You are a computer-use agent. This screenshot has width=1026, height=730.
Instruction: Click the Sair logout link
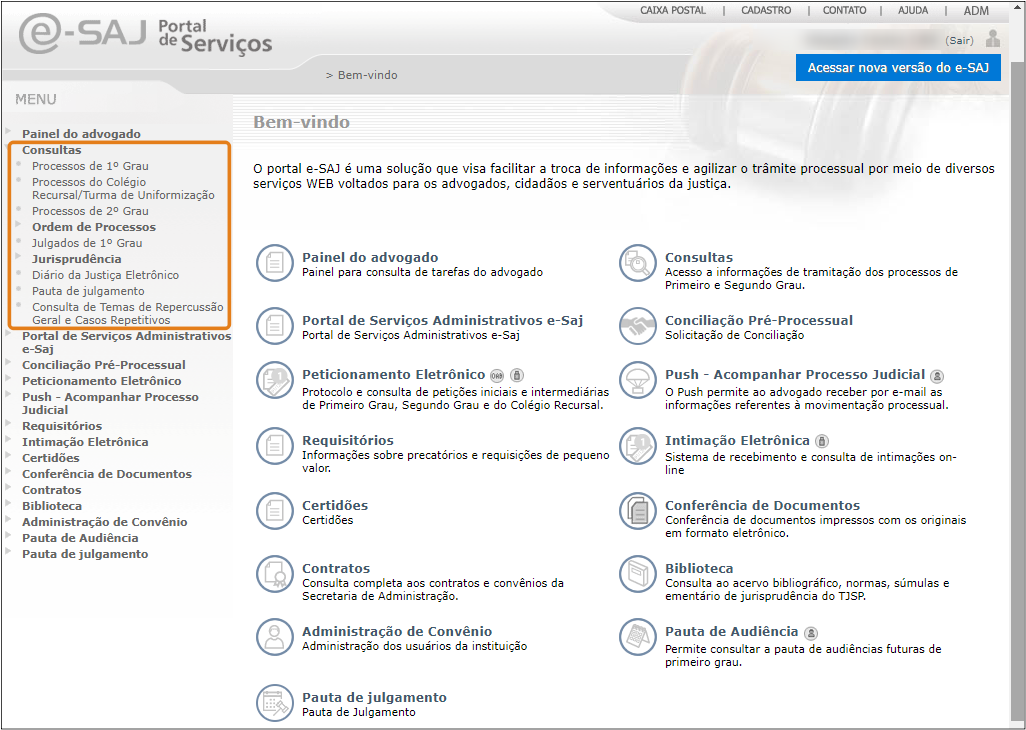pyautogui.click(x=959, y=40)
